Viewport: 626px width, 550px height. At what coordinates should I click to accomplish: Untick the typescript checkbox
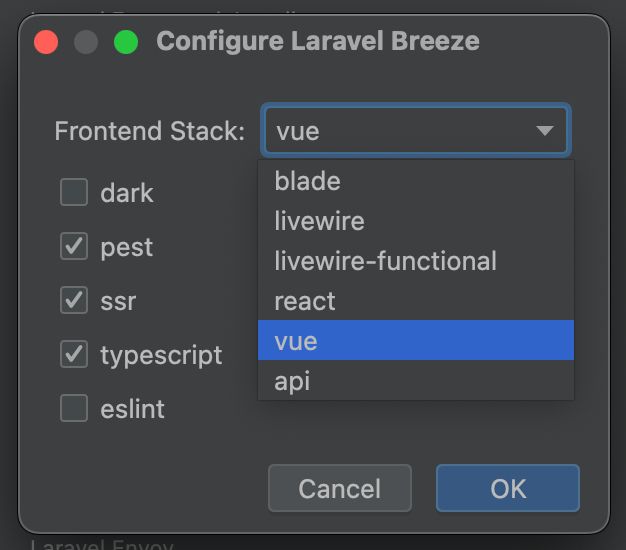click(74, 354)
